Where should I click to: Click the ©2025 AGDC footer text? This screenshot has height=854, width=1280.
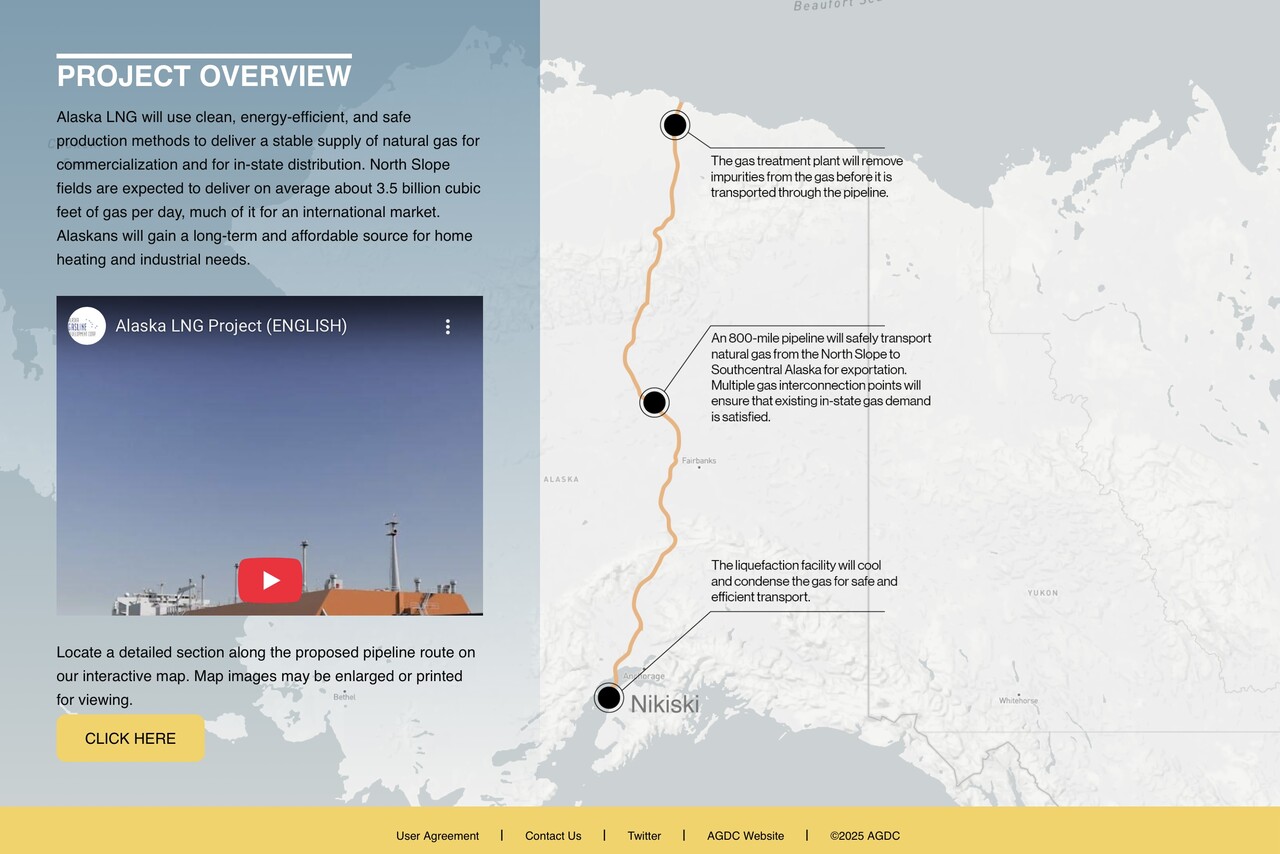[865, 836]
